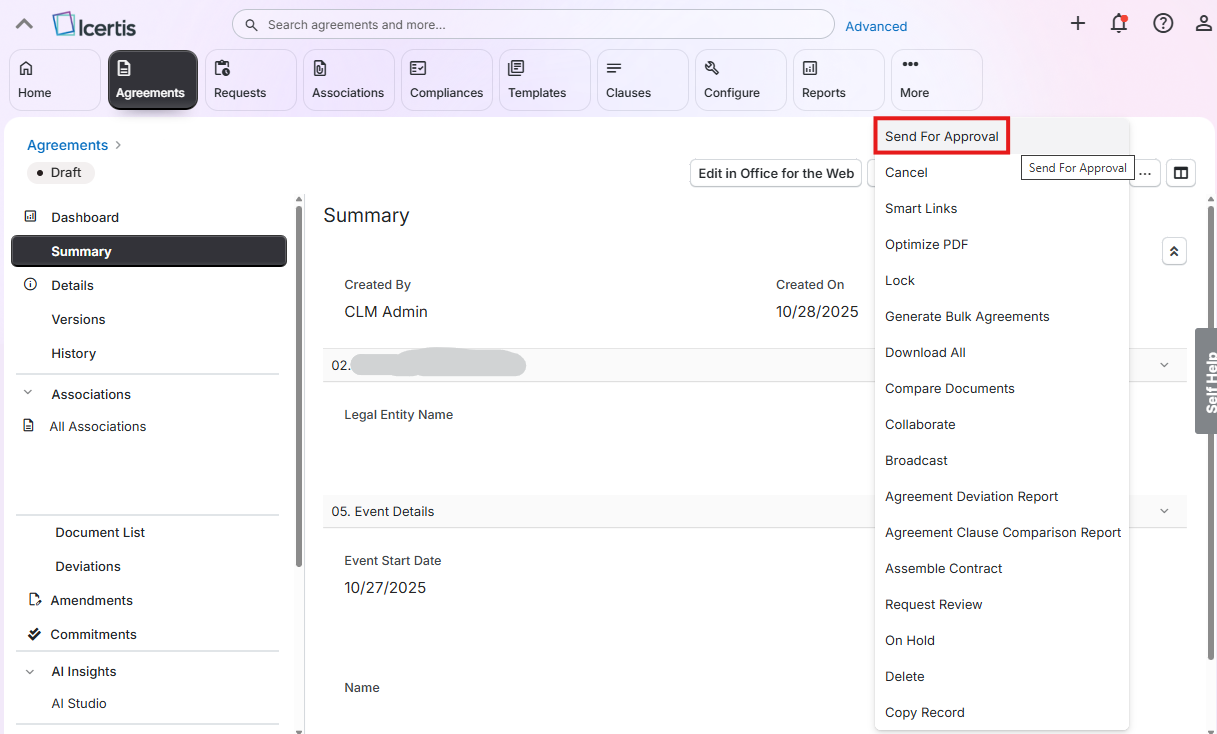
Task: Collapse the 05. Event Details section
Action: coord(1164,511)
